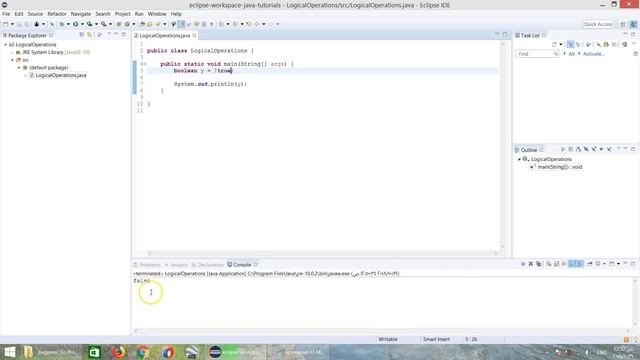Click the External Tools toolbar icon

tap(104, 24)
